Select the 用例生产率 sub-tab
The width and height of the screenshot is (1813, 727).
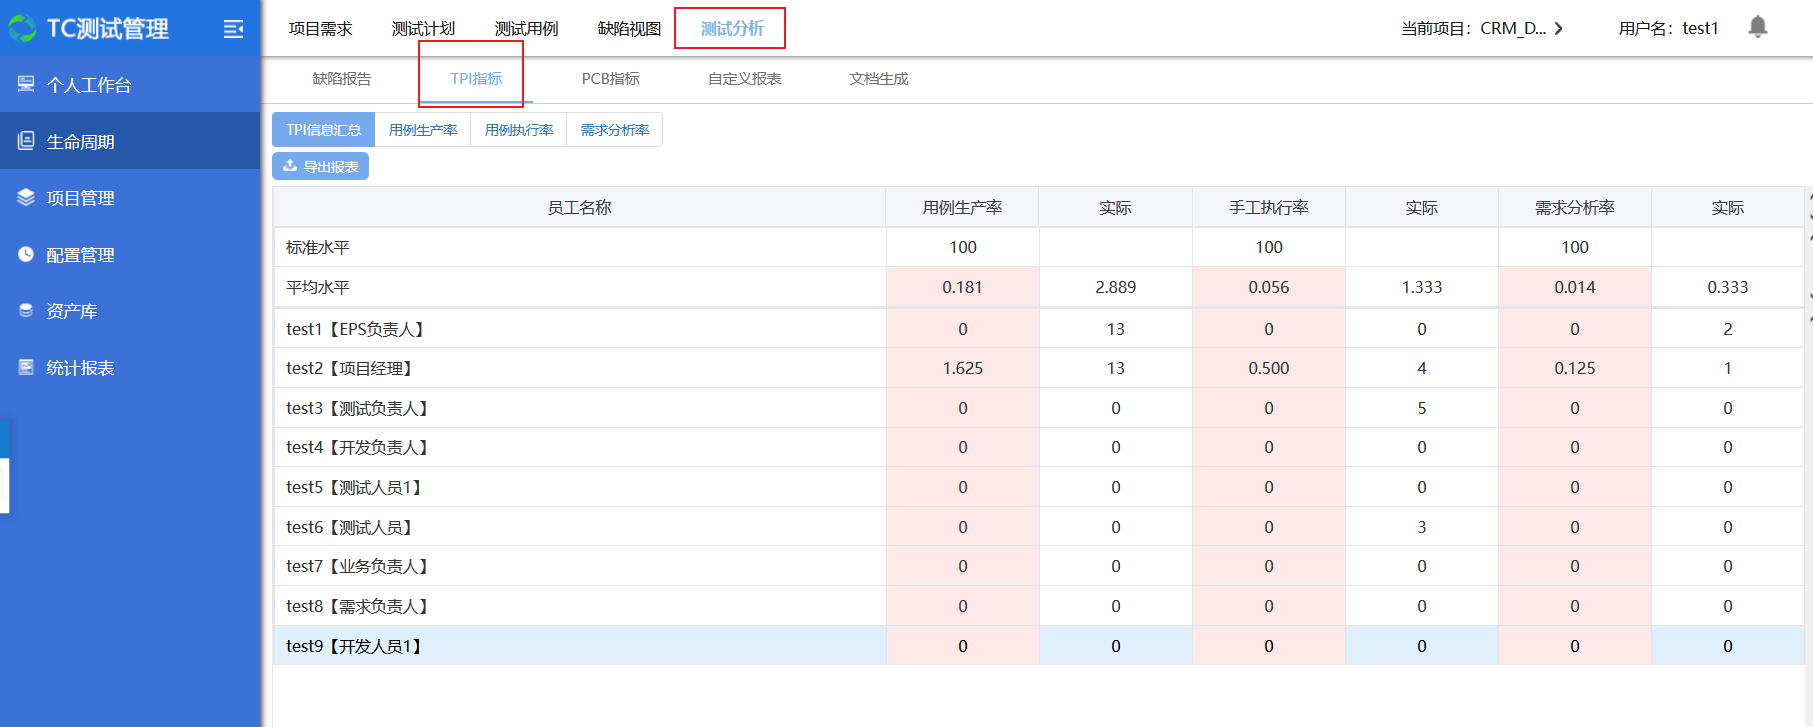coord(422,130)
